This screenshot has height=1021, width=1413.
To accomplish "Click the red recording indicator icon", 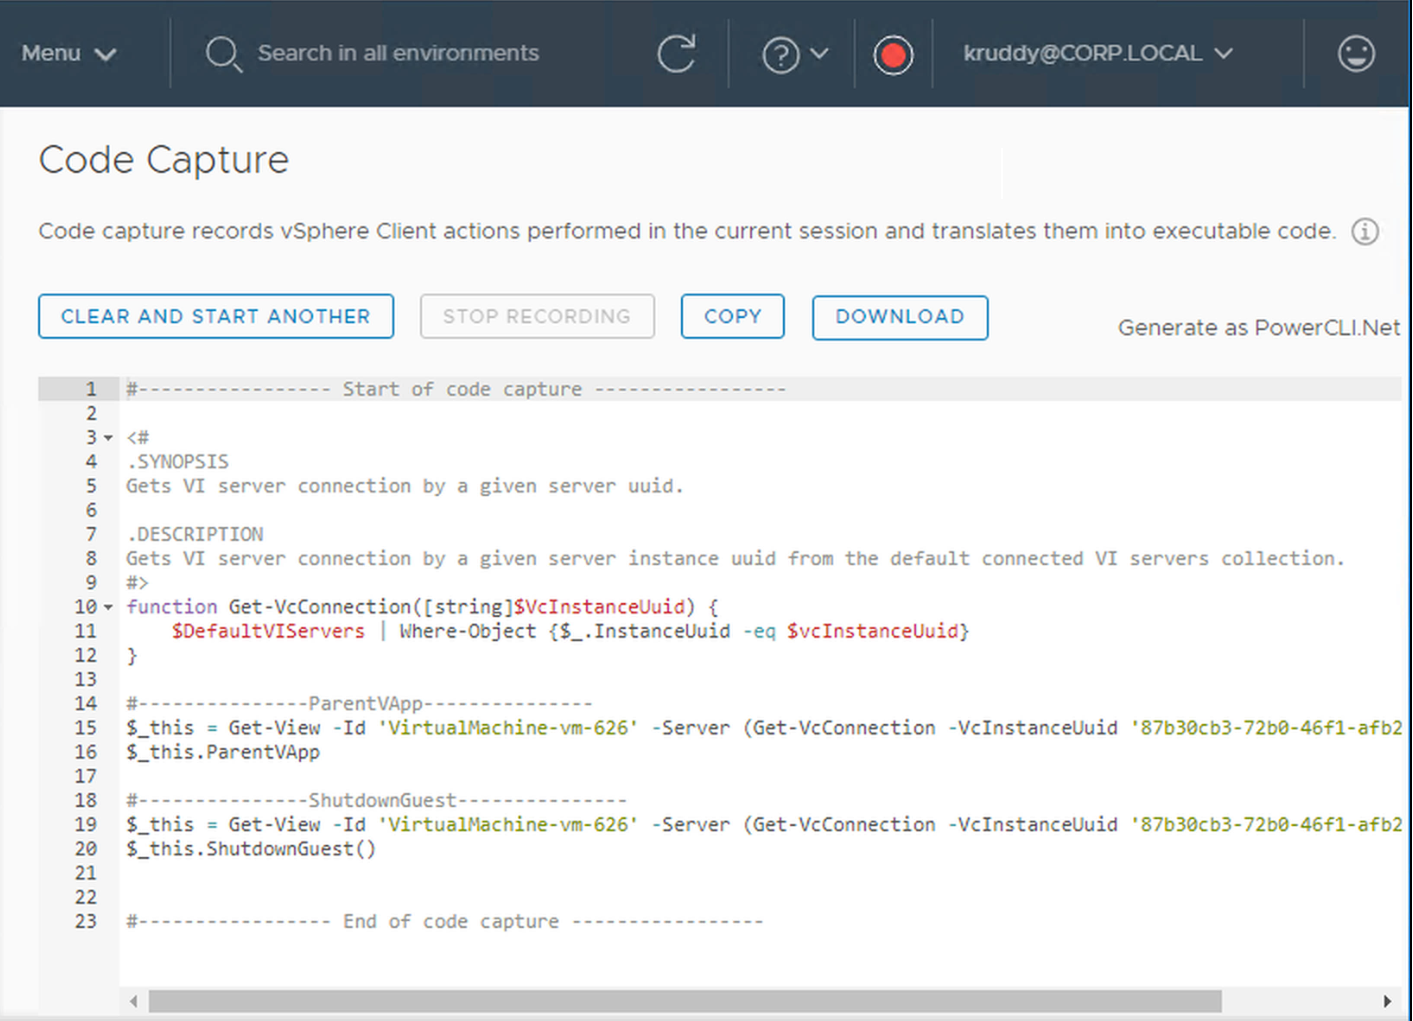I will click(x=893, y=55).
